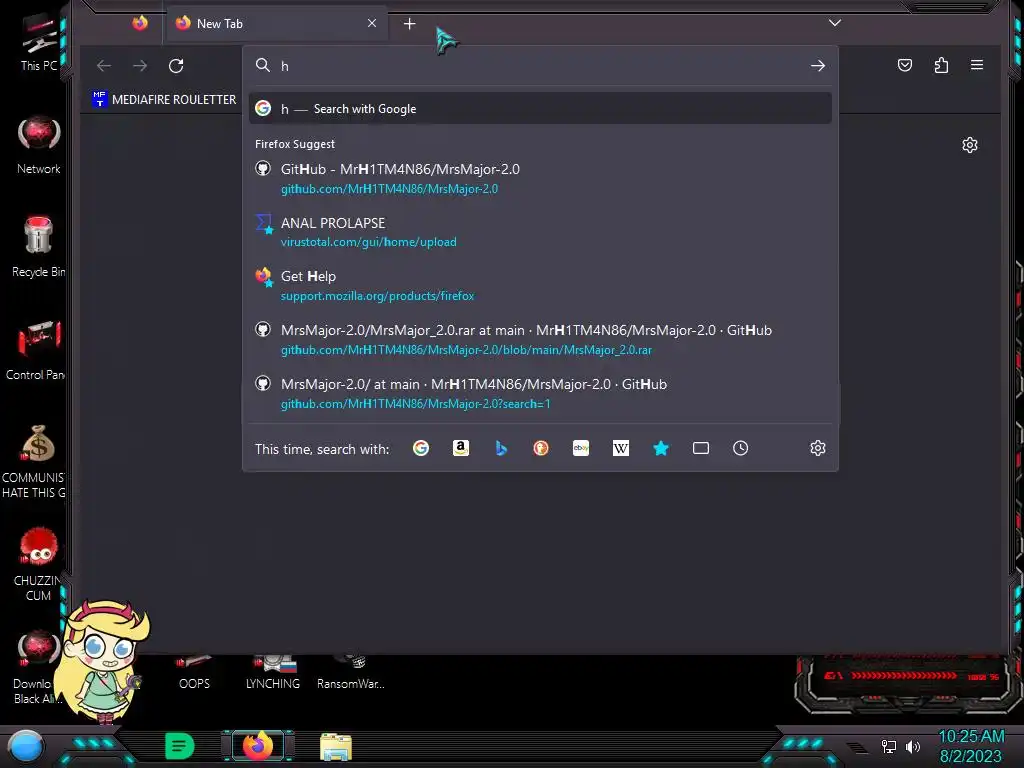Open search settings gear in dropdown

click(818, 448)
